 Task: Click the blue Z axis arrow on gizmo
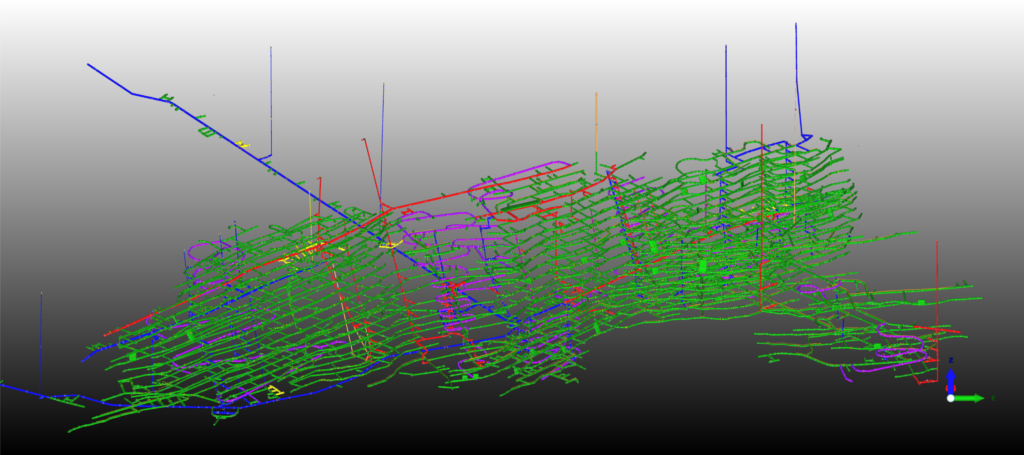point(950,380)
